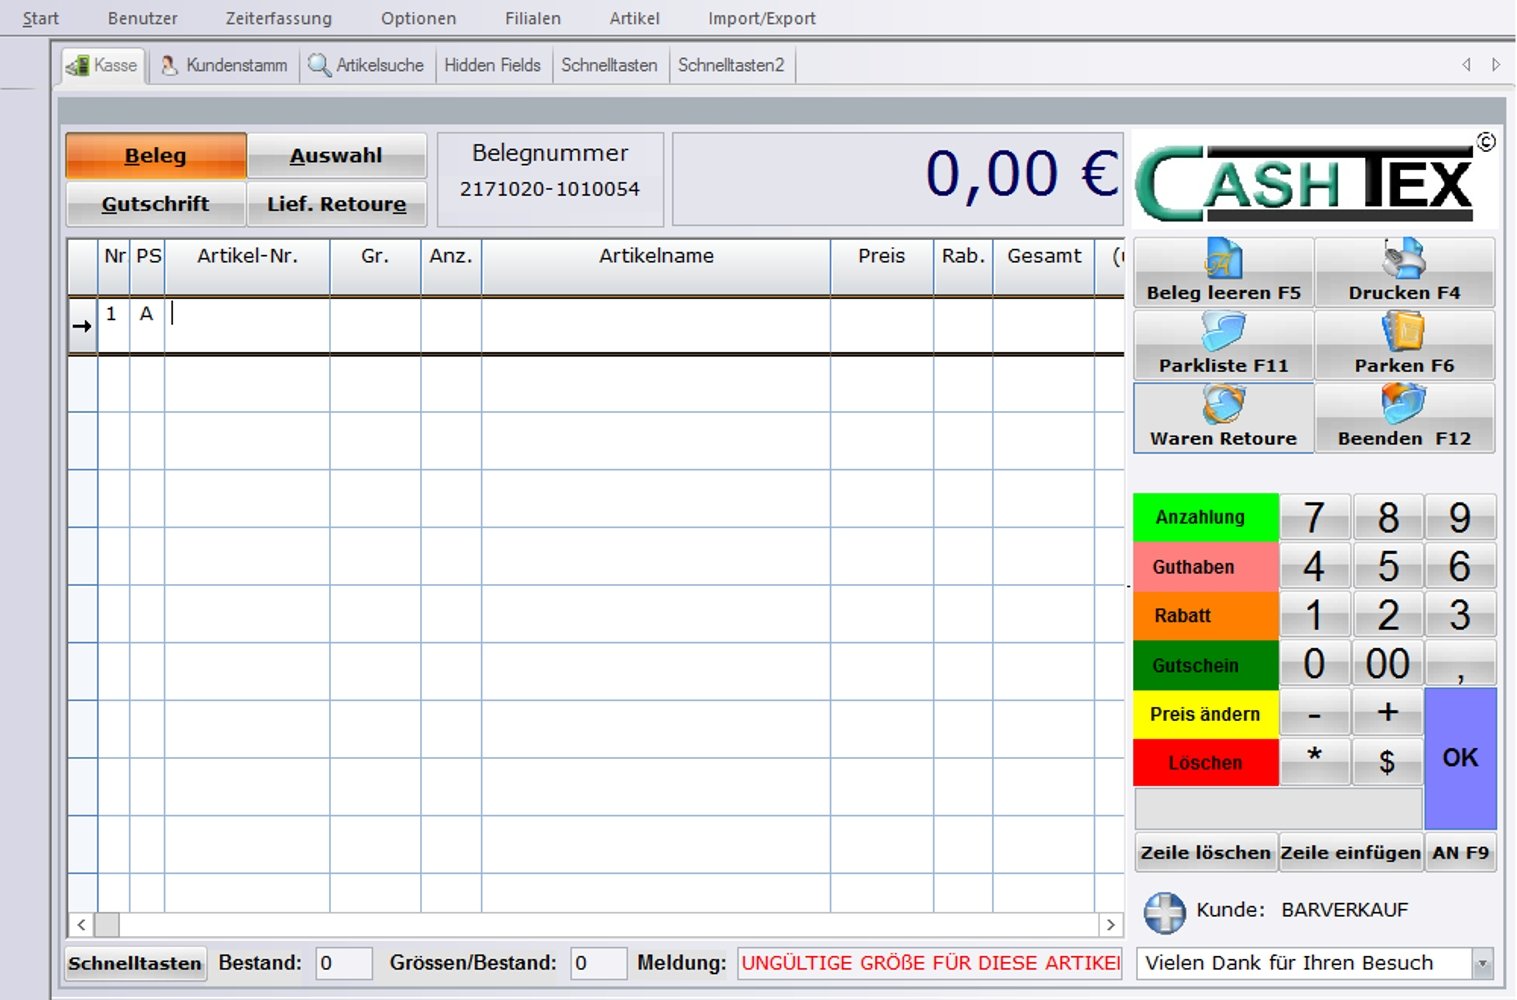The height and width of the screenshot is (1000, 1517).
Task: Click the Artikel-Nr. cell in row 1
Action: (247, 325)
